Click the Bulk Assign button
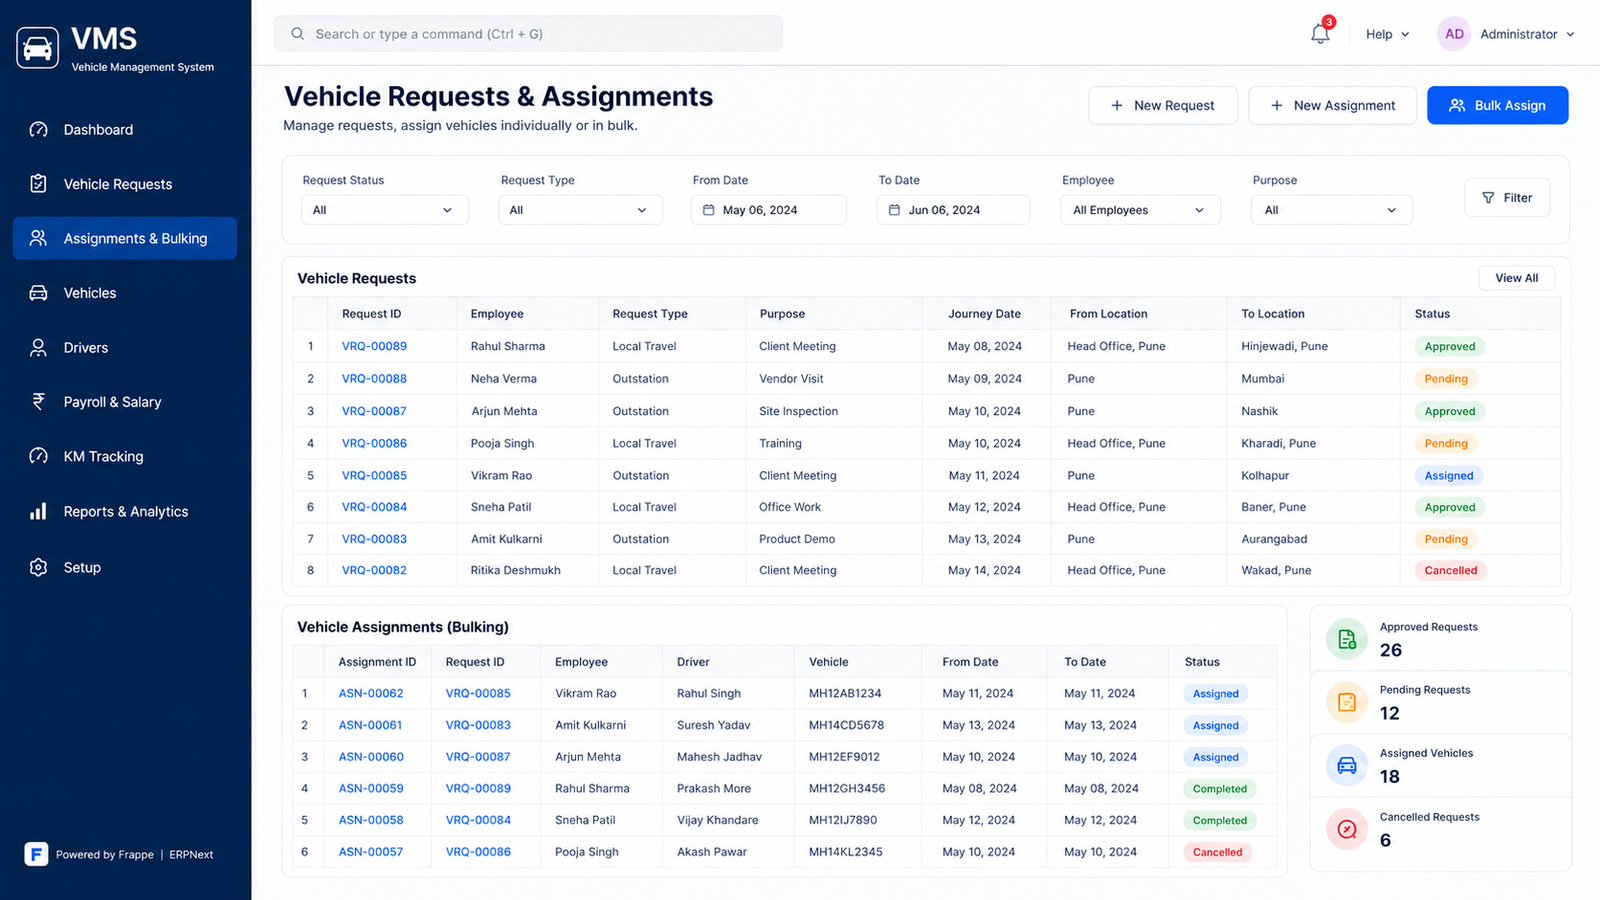Viewport: 1600px width, 900px height. pyautogui.click(x=1497, y=105)
